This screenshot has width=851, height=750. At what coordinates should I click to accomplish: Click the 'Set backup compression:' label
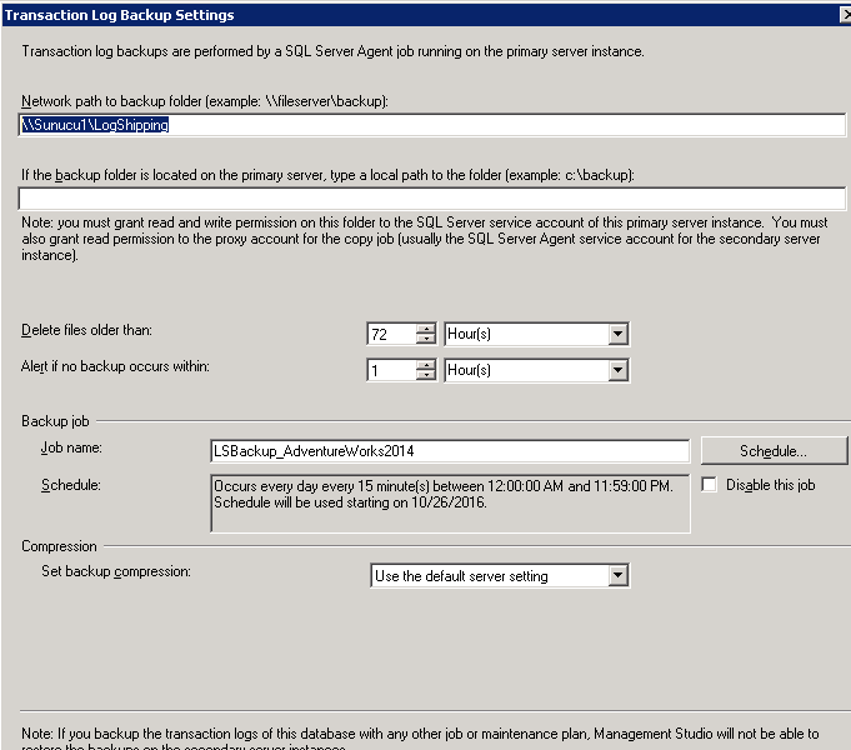pyautogui.click(x=116, y=571)
